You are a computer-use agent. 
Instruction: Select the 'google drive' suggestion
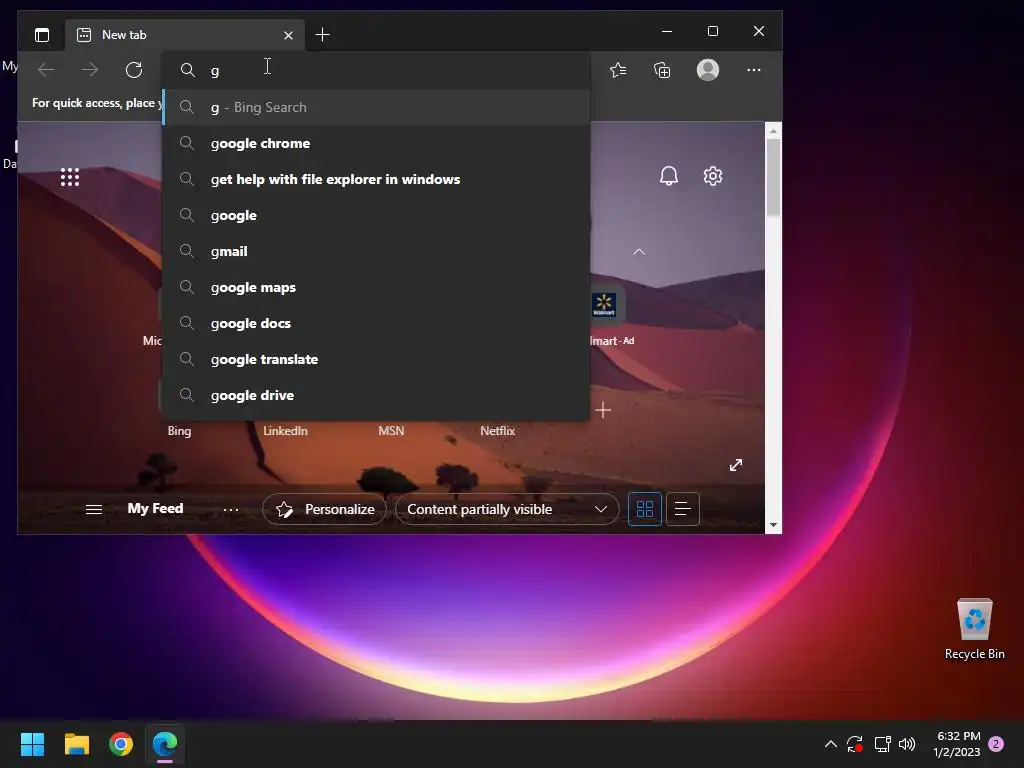[x=376, y=394]
